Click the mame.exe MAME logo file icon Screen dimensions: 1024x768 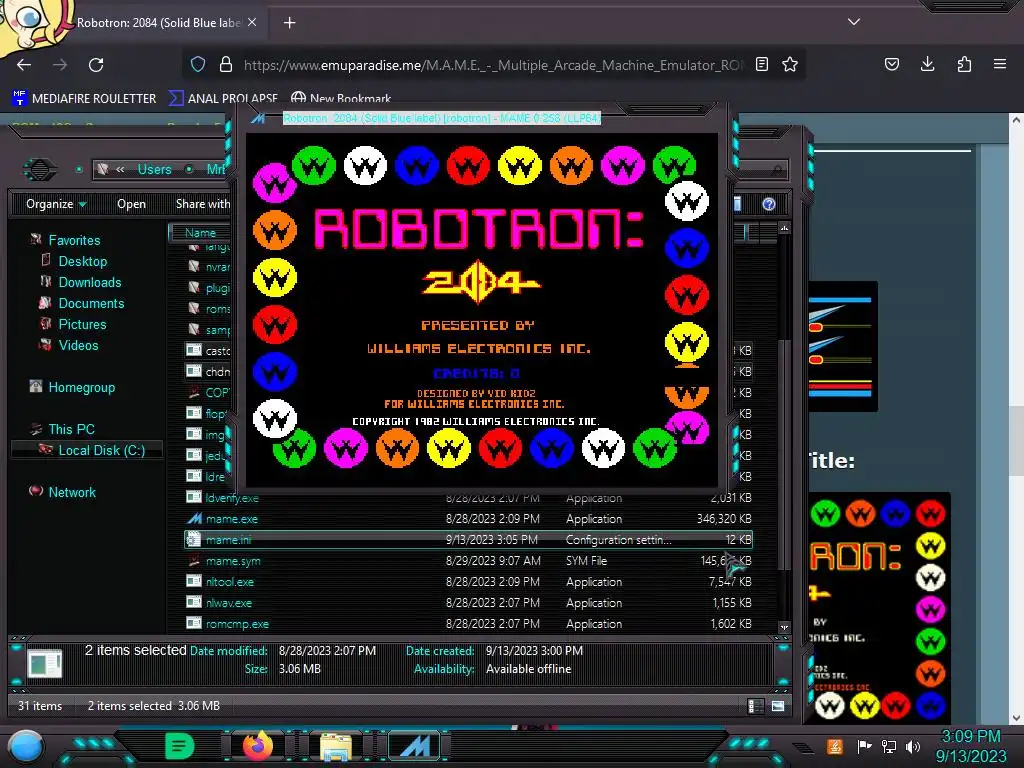tap(194, 519)
